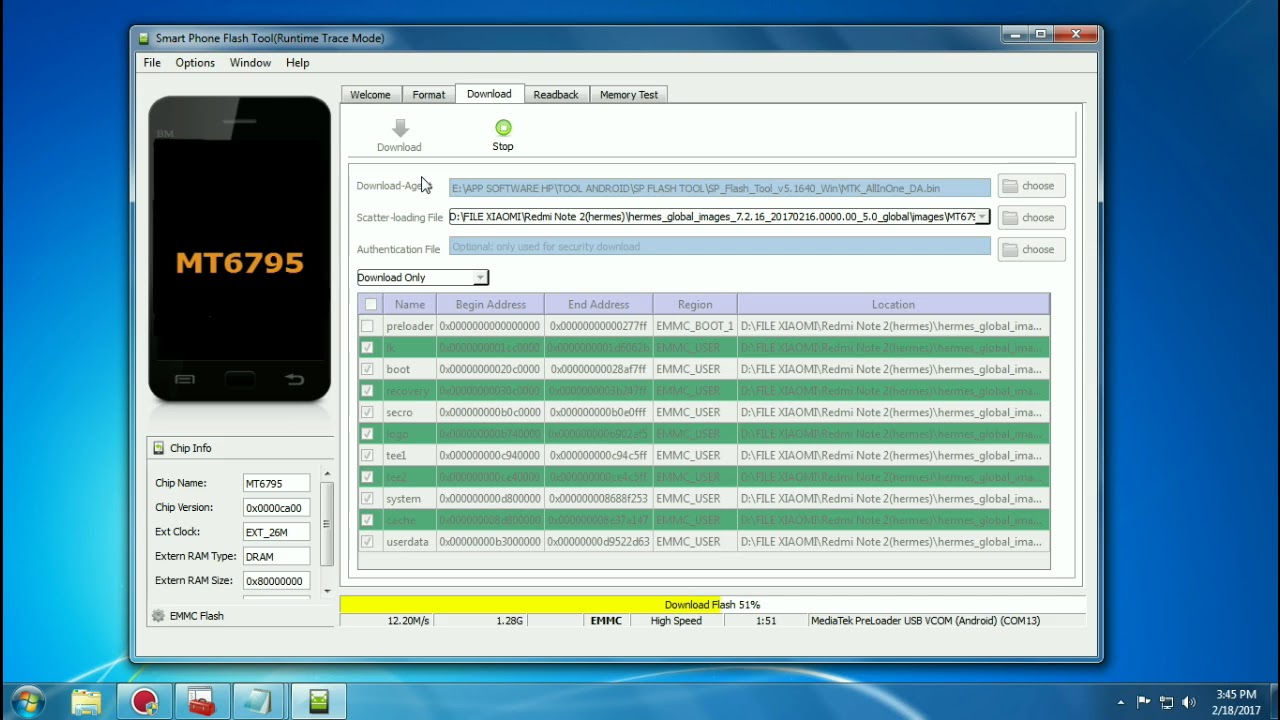
Task: Open the notepad taskbar icon
Action: point(259,702)
